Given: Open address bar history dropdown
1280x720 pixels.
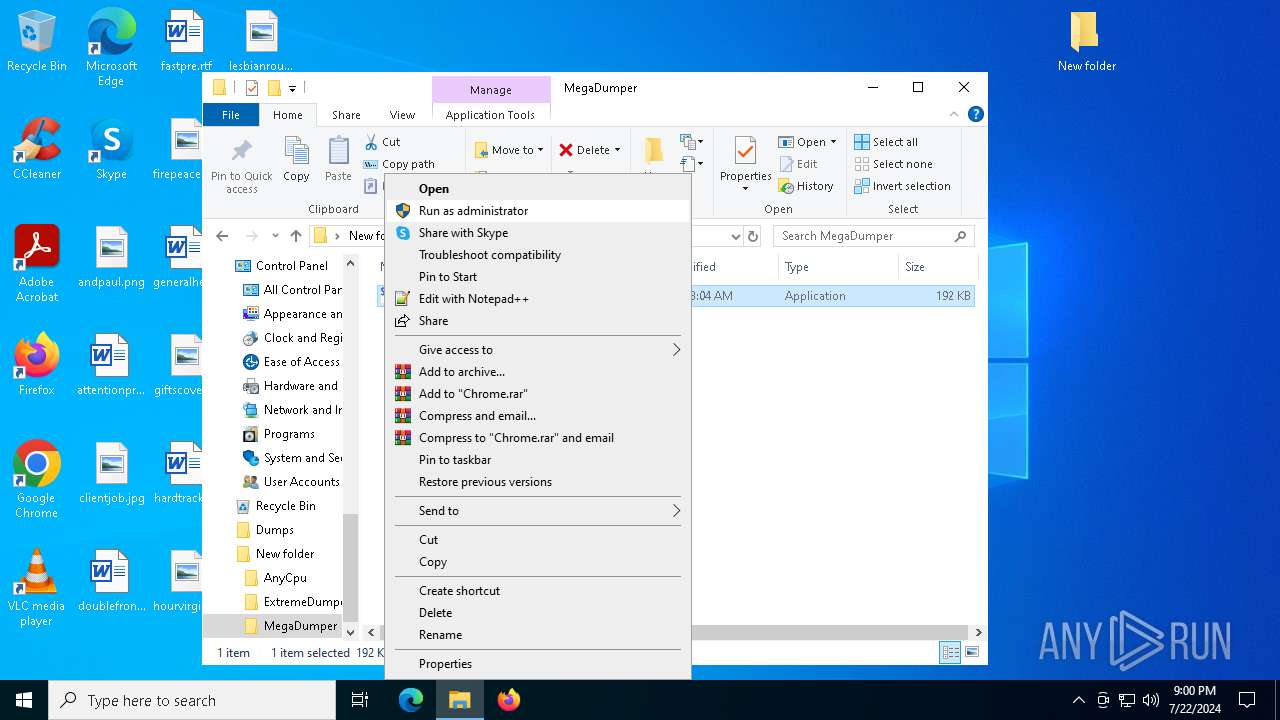Looking at the screenshot, I should pyautogui.click(x=736, y=236).
